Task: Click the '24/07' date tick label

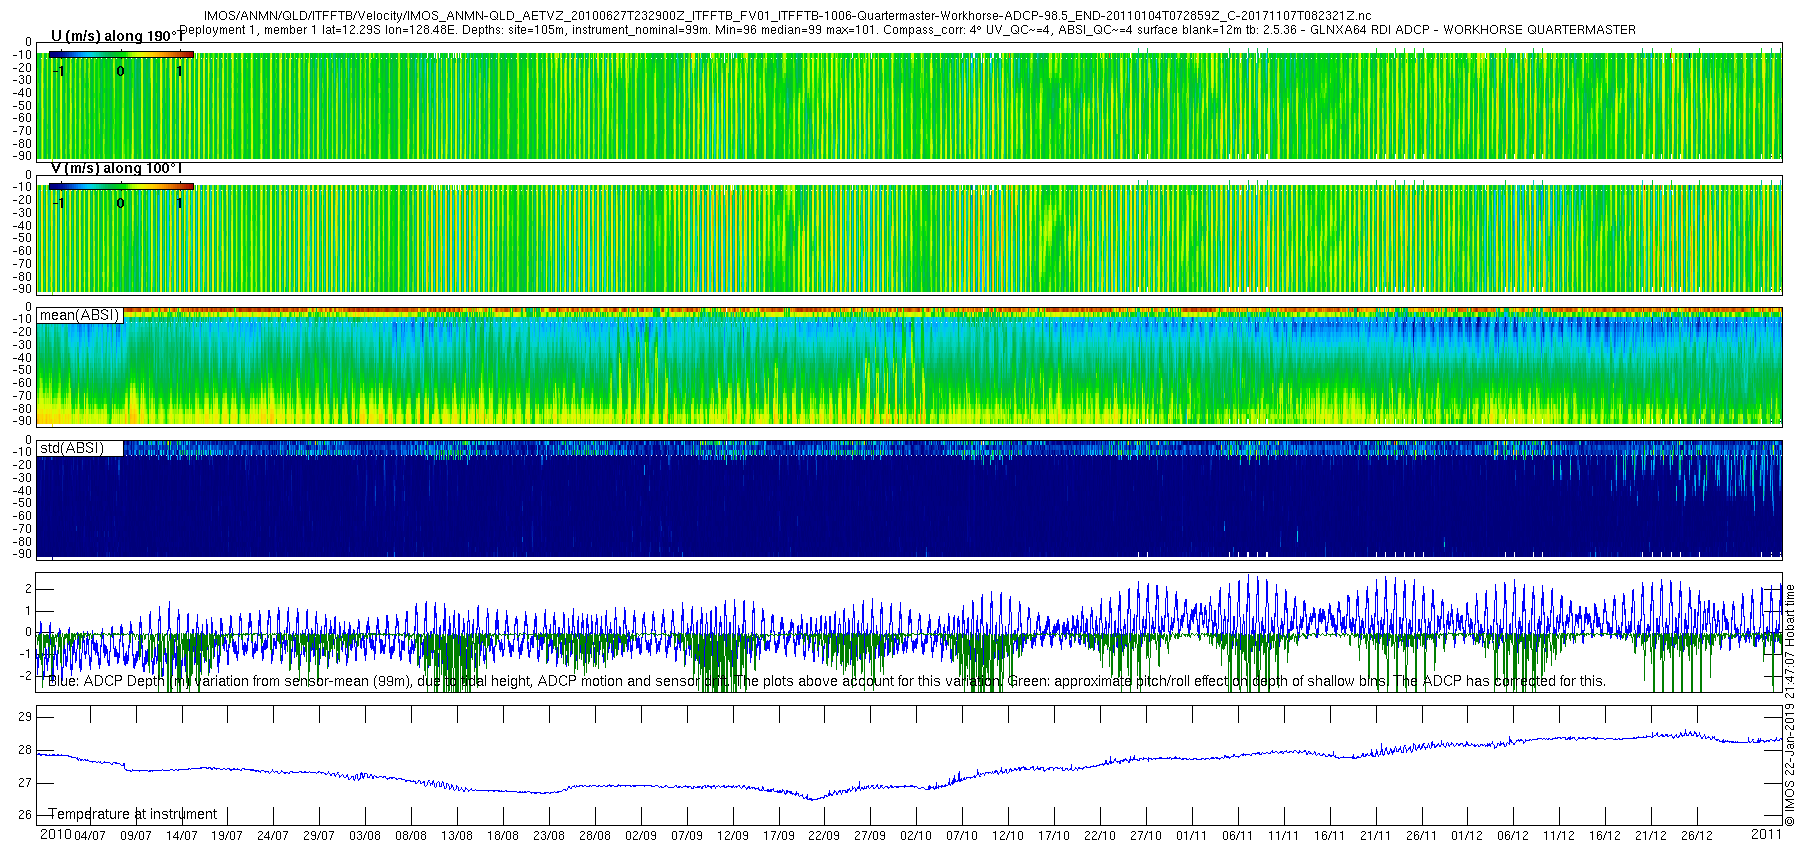Action: 273,836
